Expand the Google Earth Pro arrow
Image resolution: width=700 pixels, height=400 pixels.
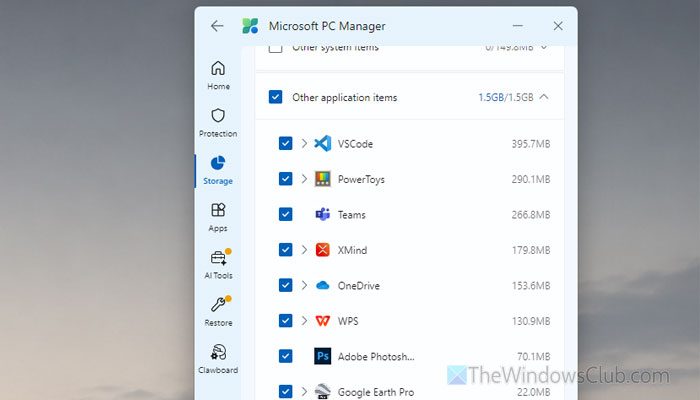tap(304, 392)
